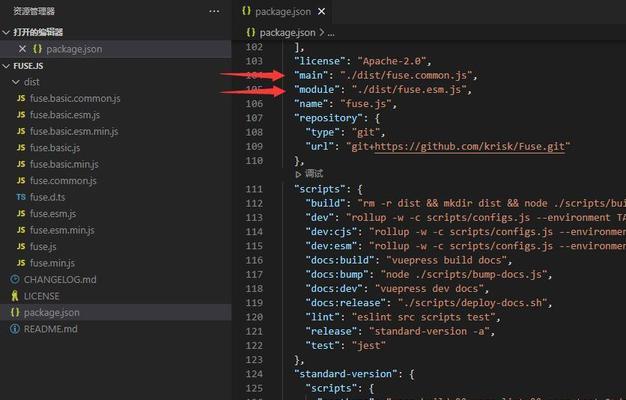Open fuse.js file in dist
The height and width of the screenshot is (400, 626).
point(43,246)
